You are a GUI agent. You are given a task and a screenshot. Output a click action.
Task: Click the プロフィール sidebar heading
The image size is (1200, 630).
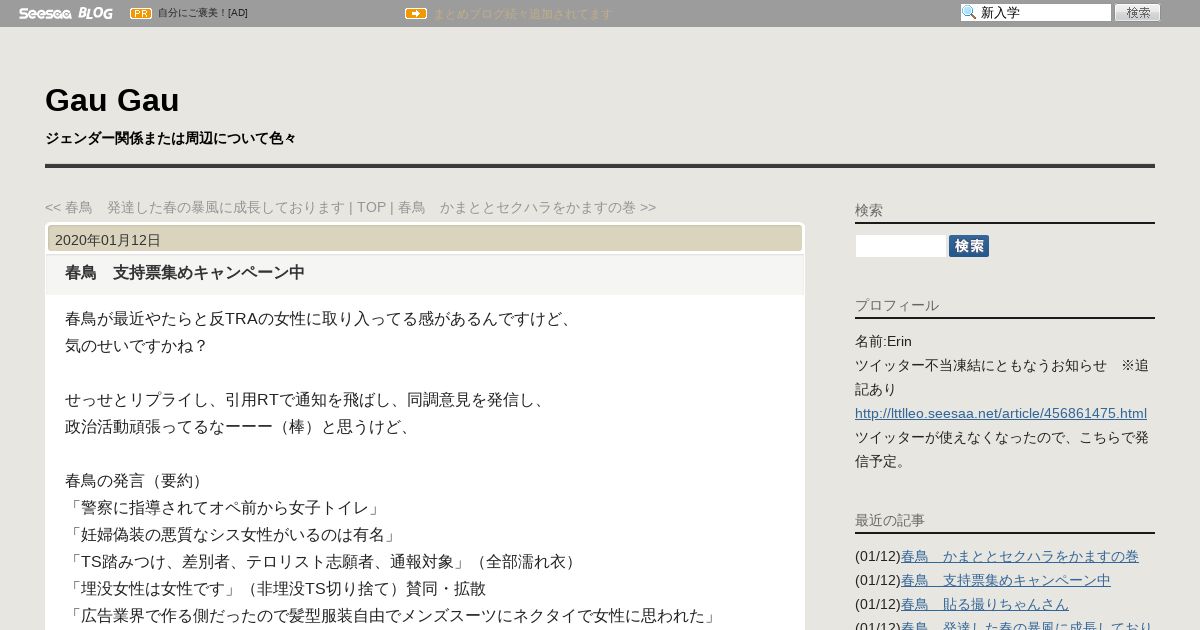click(x=897, y=305)
